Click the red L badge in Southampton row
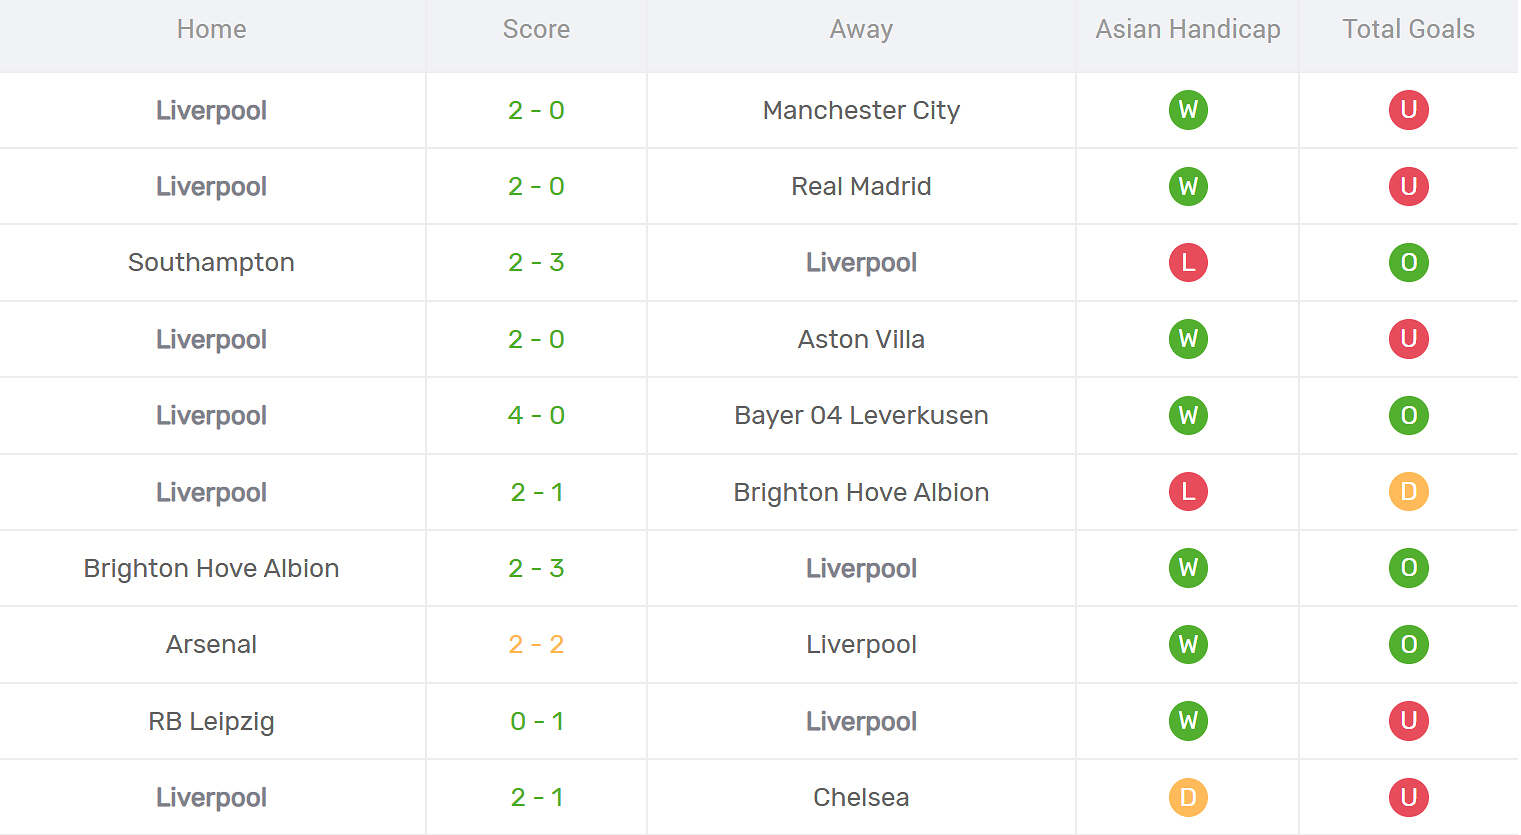The width and height of the screenshot is (1521, 835). [1188, 263]
